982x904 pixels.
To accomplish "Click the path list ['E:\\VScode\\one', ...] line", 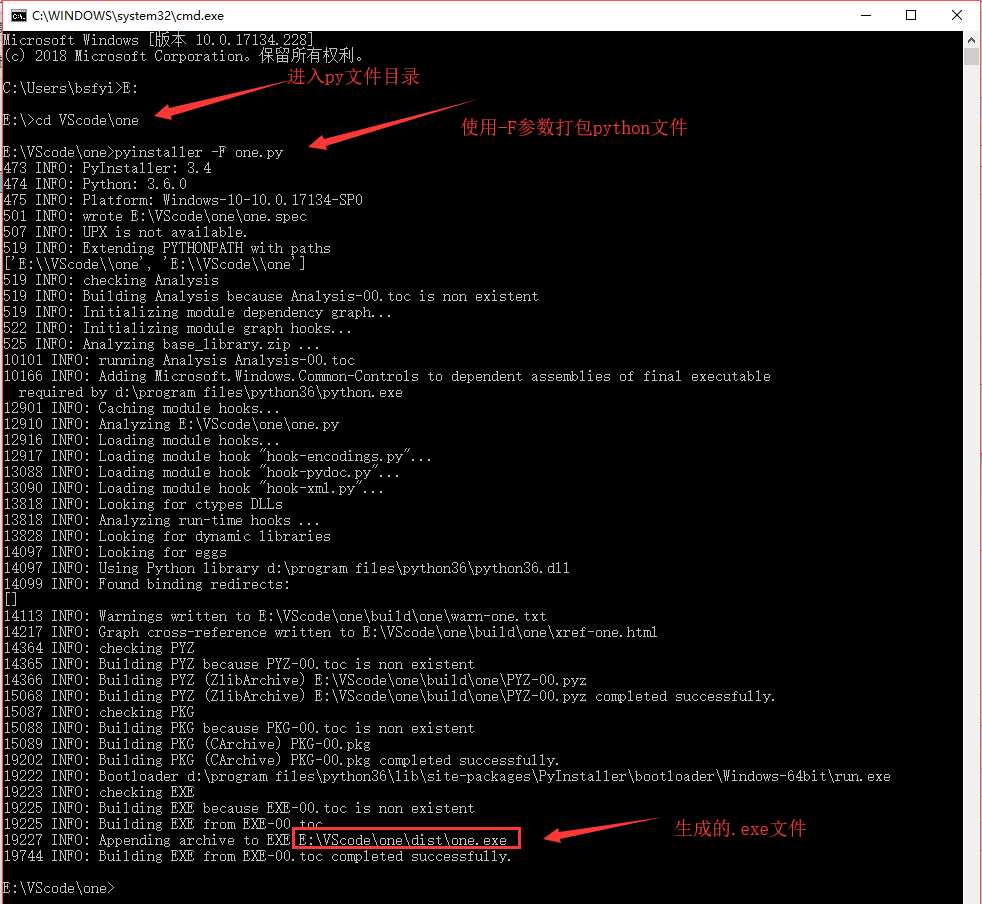I will coord(154,264).
